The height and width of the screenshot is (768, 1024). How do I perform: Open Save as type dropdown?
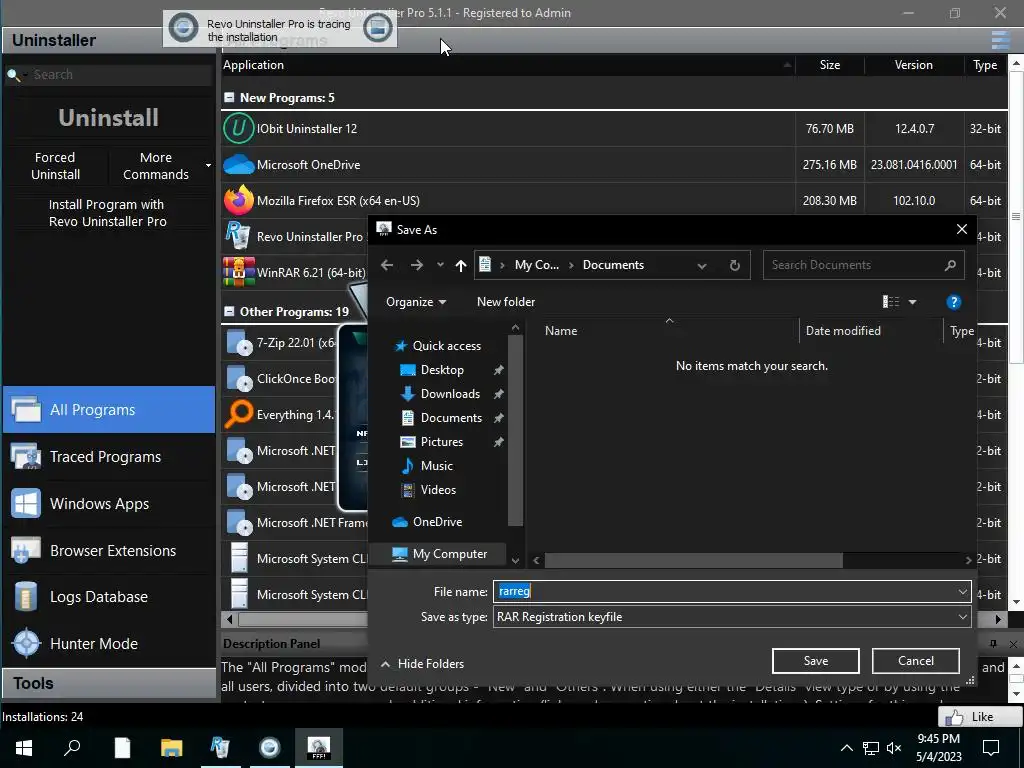coord(962,616)
